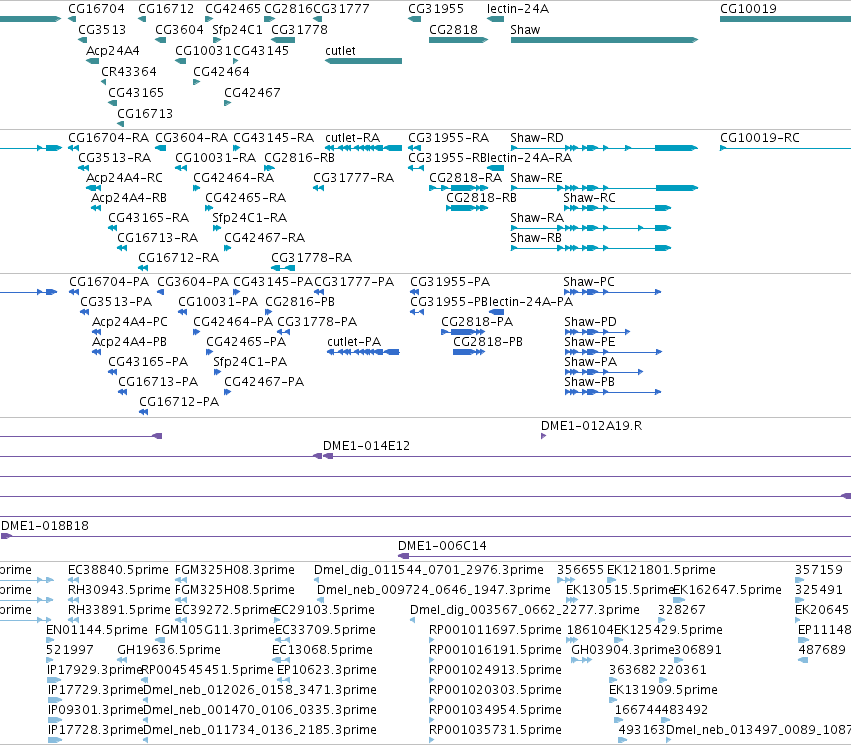Click the CG31778 gene glyph
The image size is (851, 745).
click(x=283, y=40)
